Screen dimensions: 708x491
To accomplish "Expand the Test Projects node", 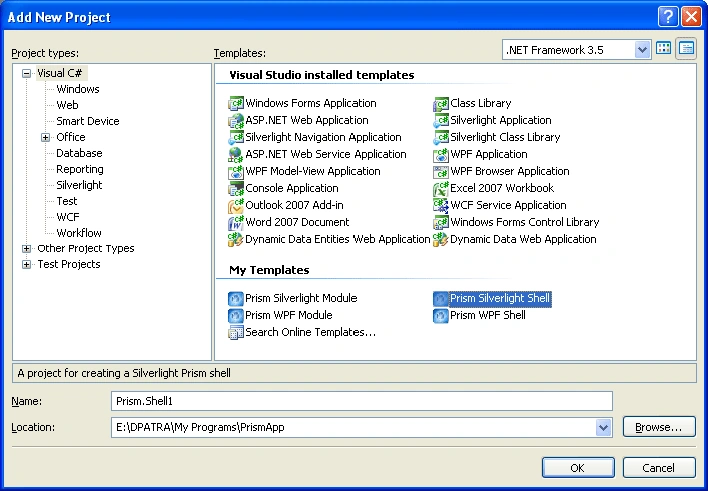I will (27, 265).
